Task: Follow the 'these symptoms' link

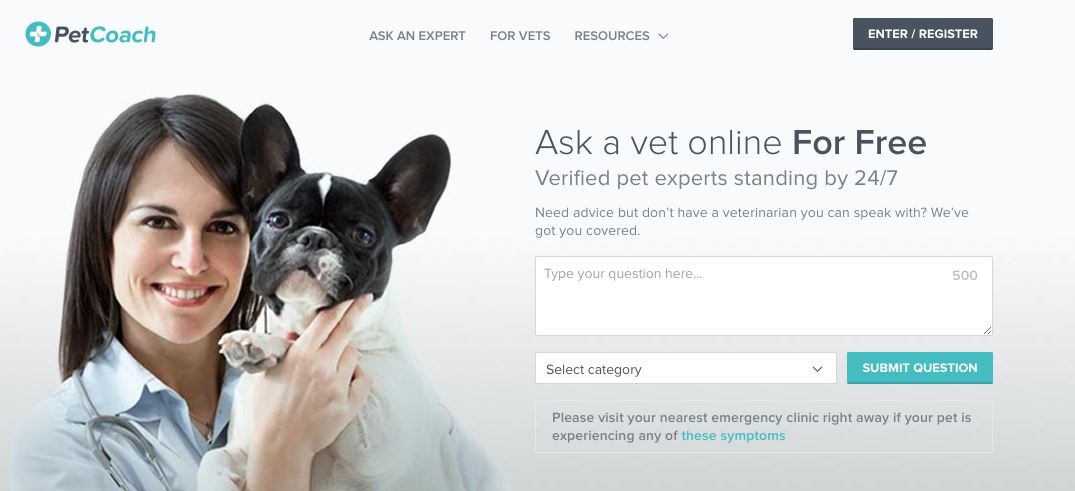Action: click(x=733, y=435)
